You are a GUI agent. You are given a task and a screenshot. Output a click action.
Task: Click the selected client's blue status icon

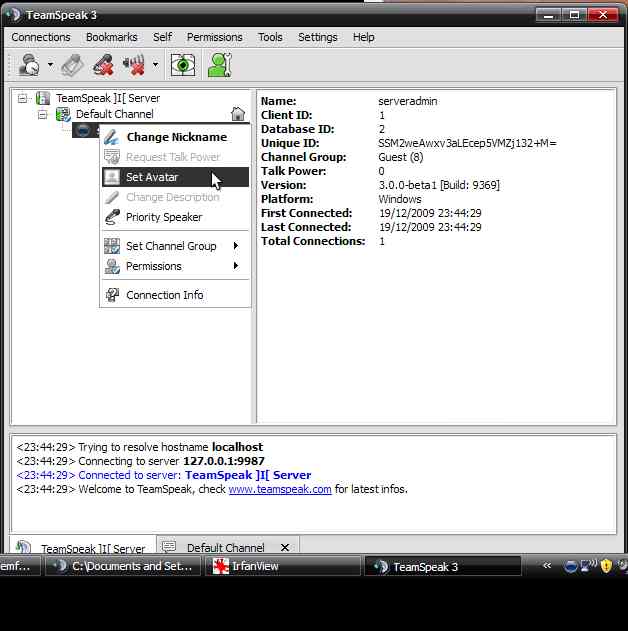pos(83,130)
